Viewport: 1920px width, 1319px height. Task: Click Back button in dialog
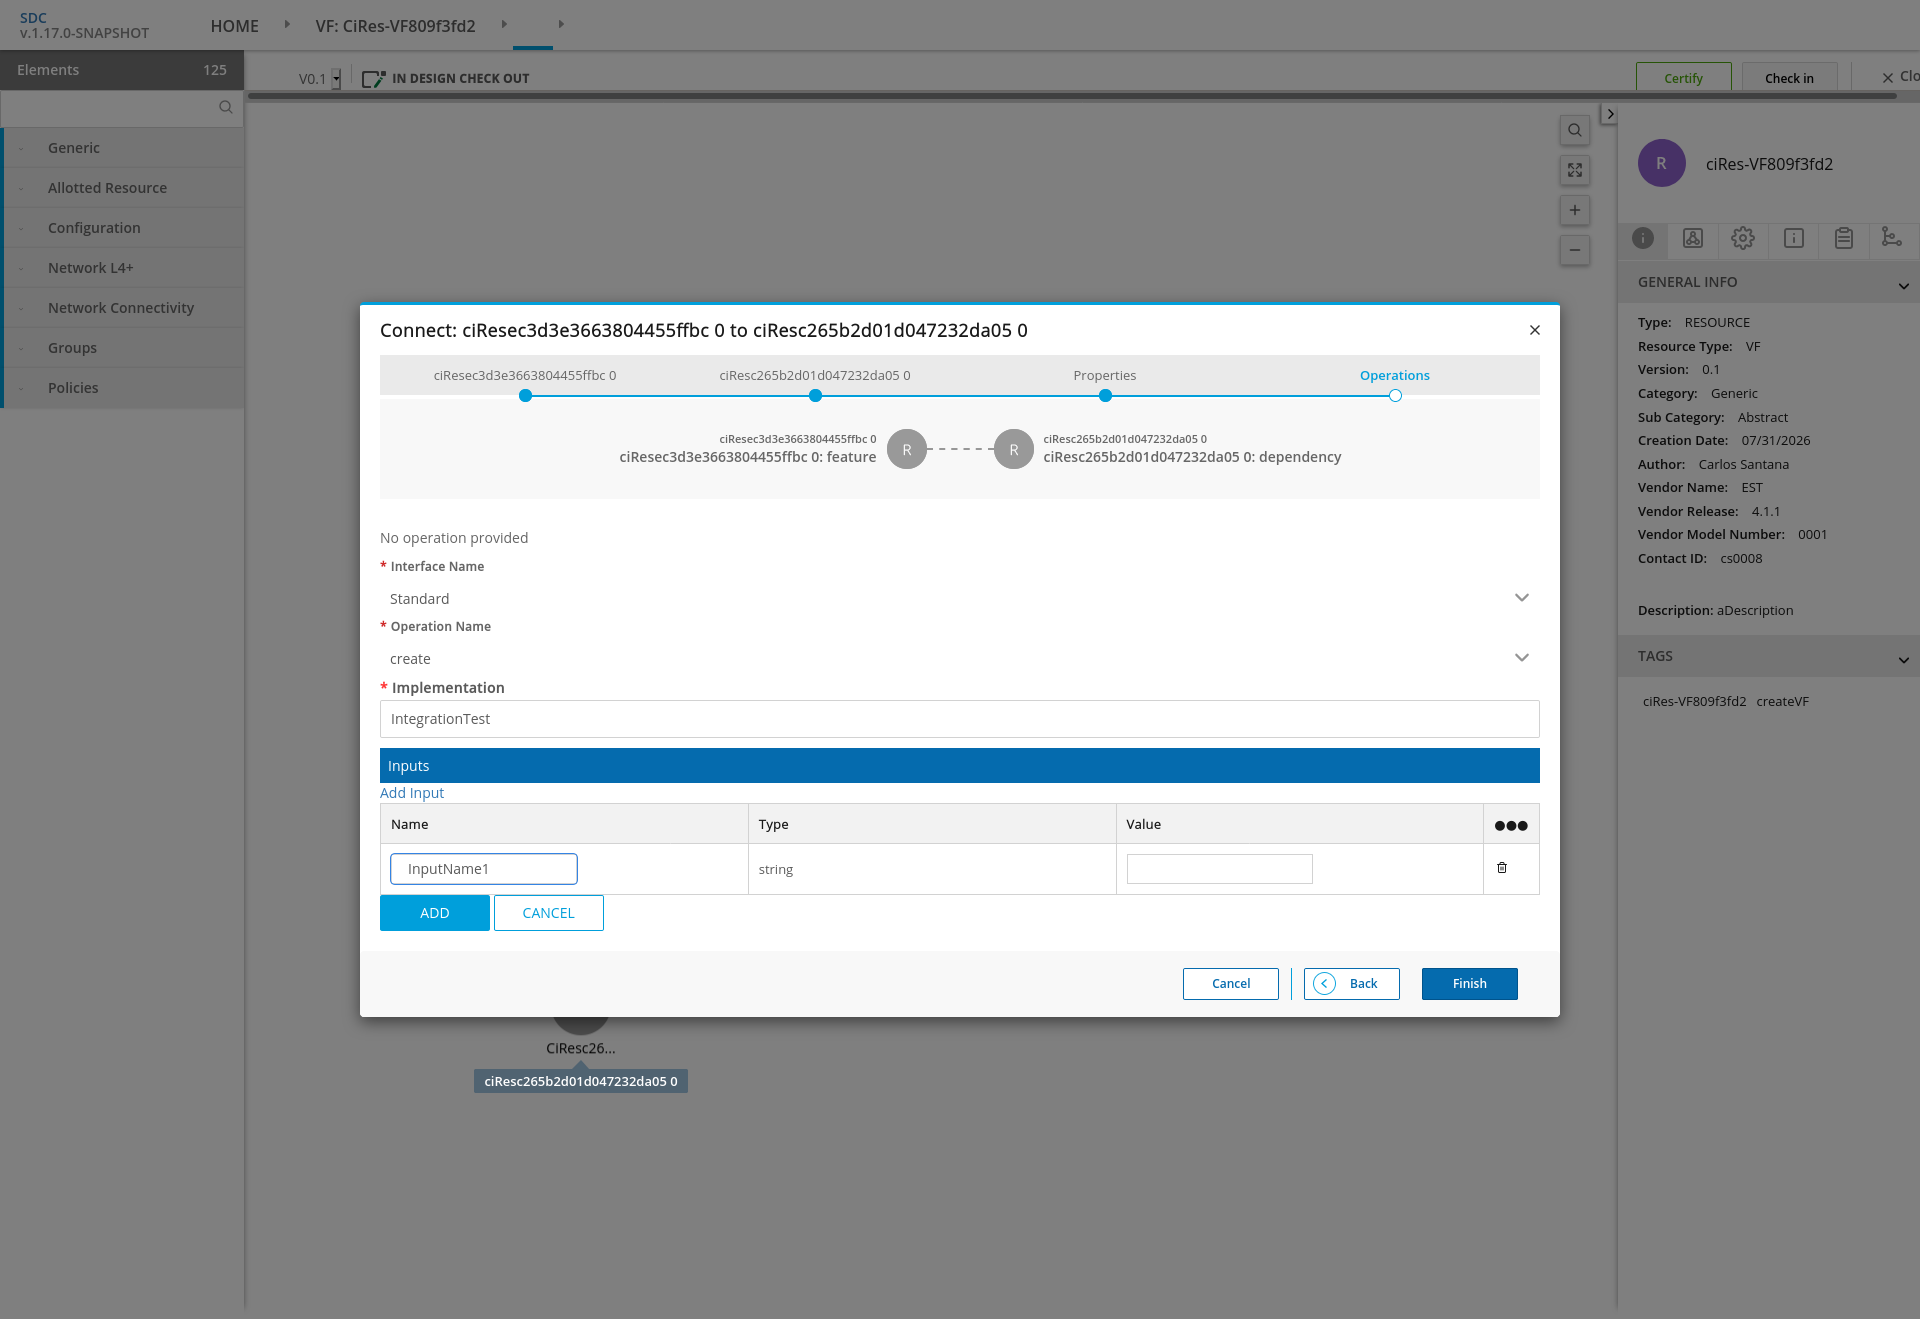(1352, 984)
